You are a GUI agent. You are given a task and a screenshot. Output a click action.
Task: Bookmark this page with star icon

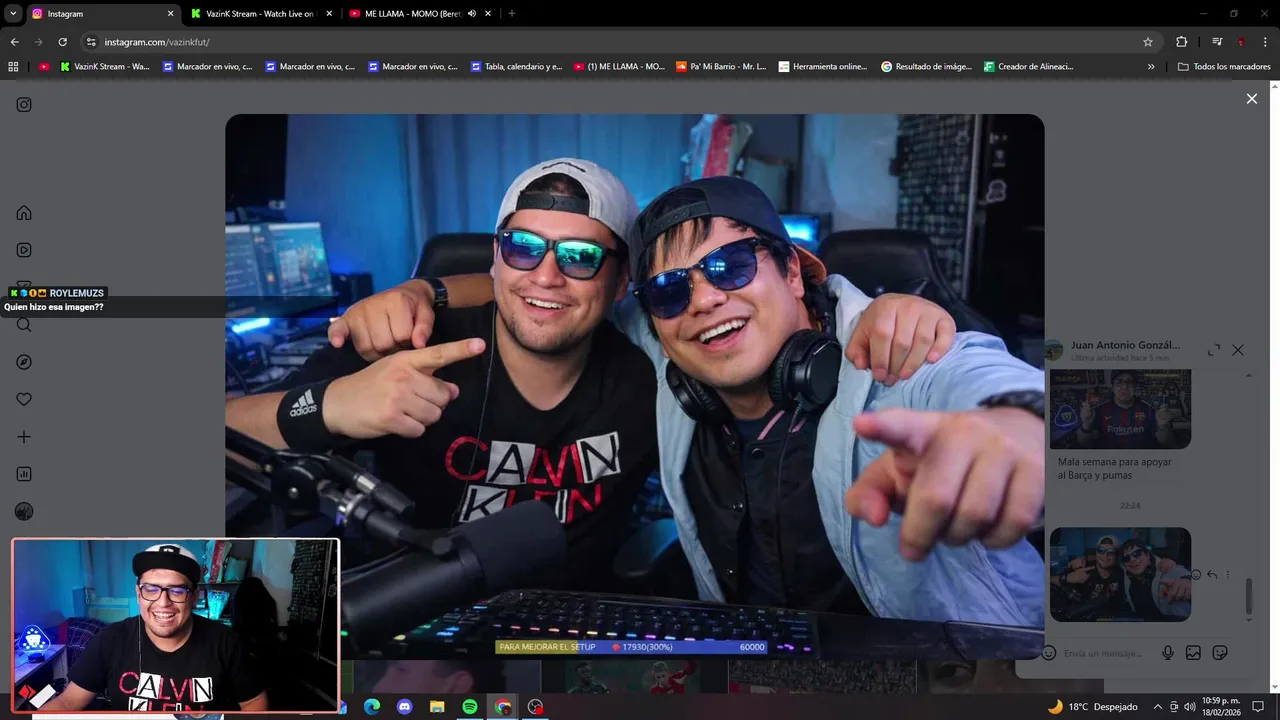(x=1148, y=42)
